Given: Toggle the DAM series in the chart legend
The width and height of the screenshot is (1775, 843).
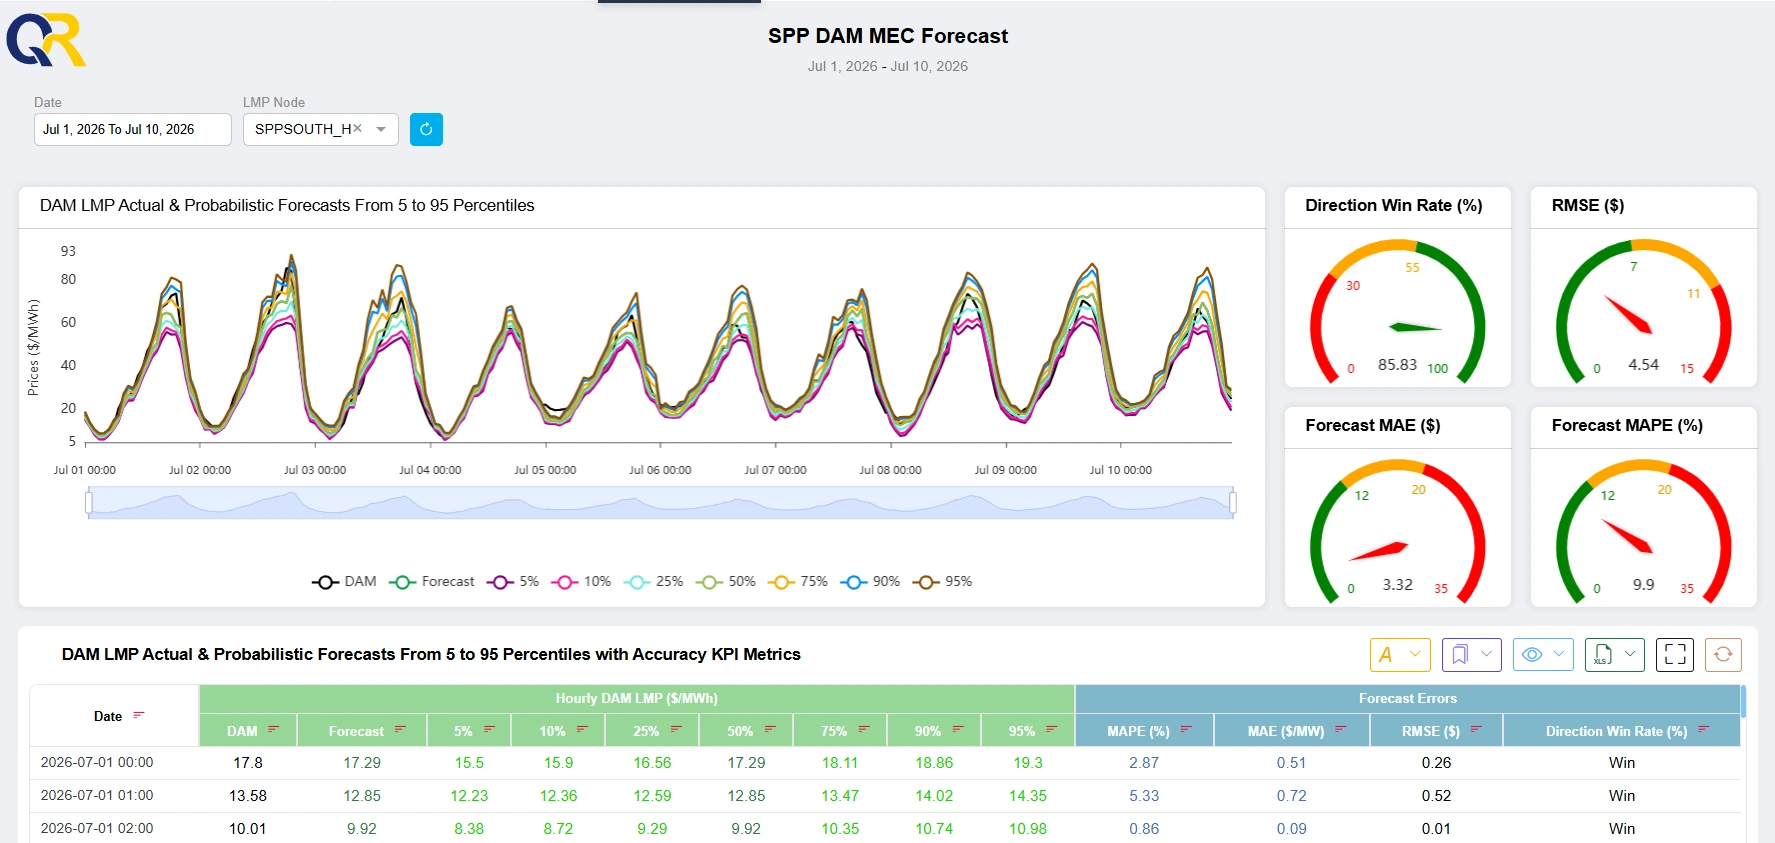Looking at the screenshot, I should coord(344,581).
